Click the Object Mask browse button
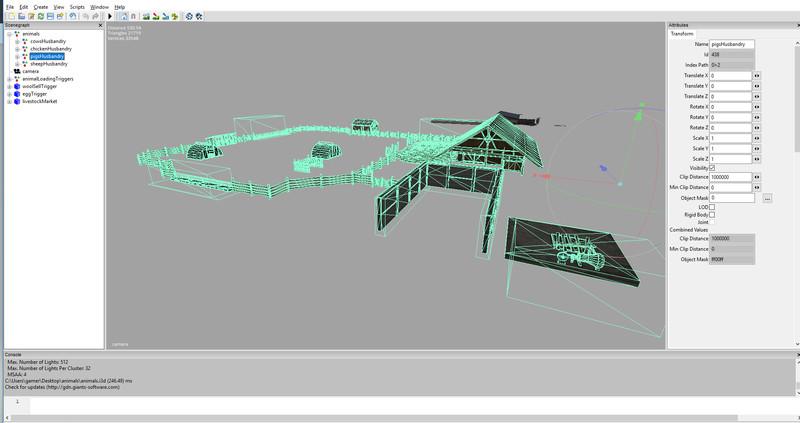This screenshot has height=423, width=800. tap(767, 199)
